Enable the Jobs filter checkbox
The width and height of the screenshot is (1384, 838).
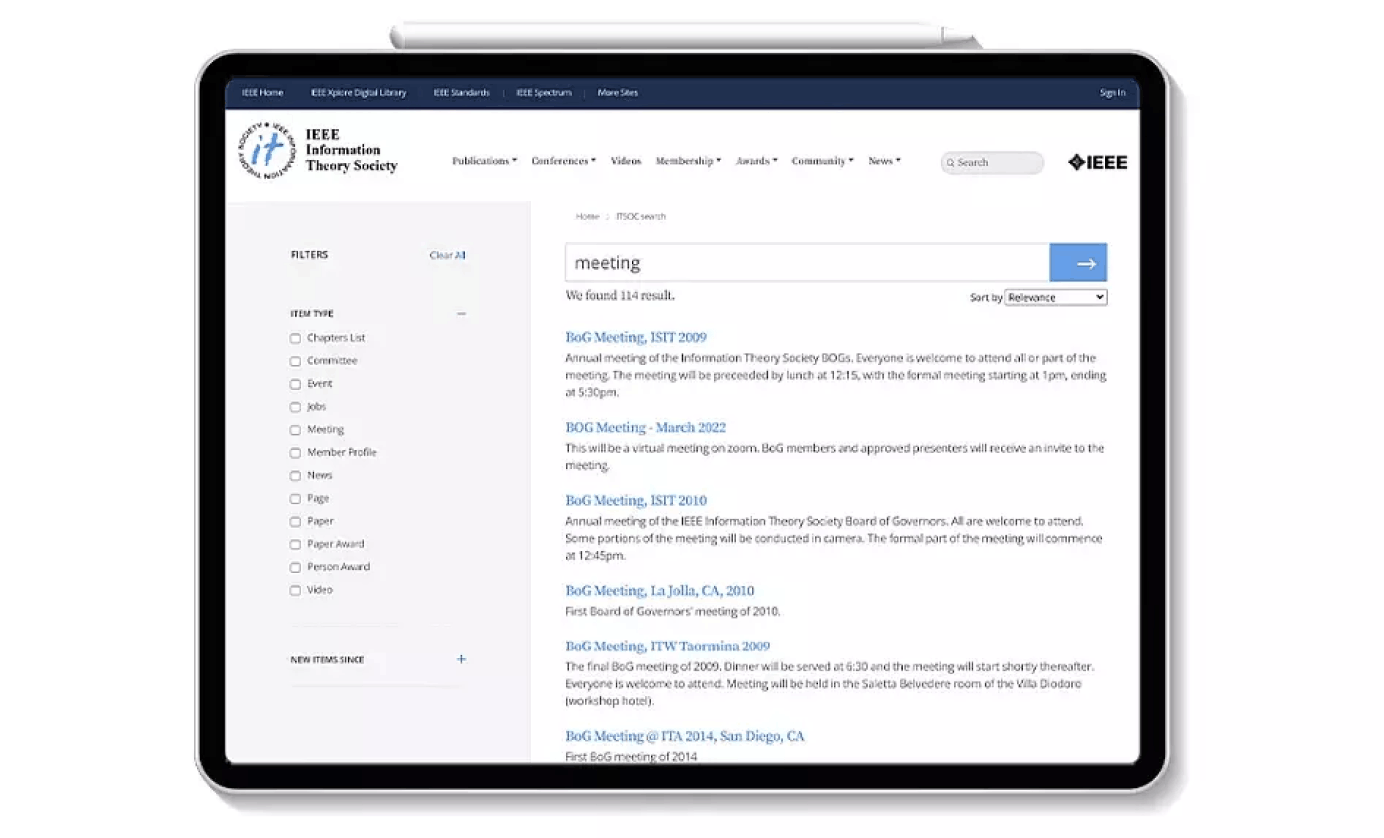pos(295,407)
